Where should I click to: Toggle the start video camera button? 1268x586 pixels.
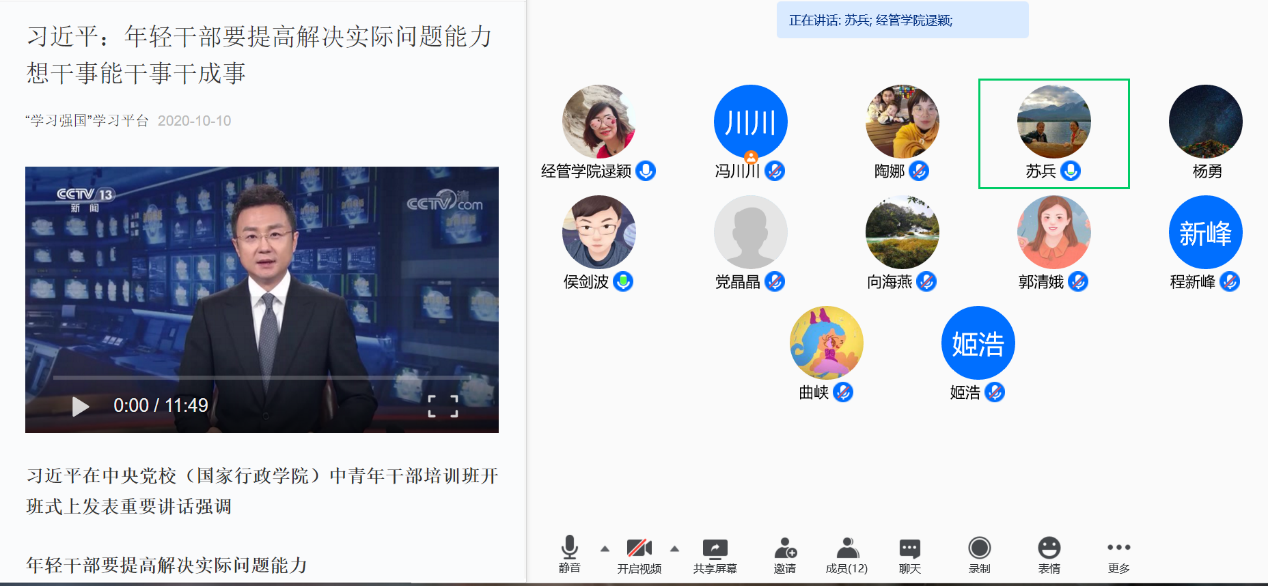pyautogui.click(x=639, y=548)
